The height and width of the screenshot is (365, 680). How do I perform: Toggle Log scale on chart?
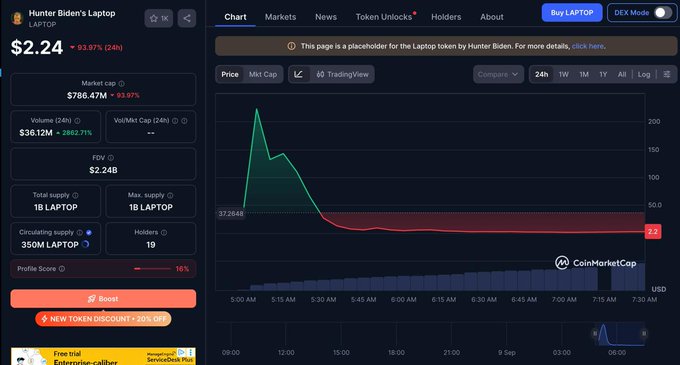(644, 74)
